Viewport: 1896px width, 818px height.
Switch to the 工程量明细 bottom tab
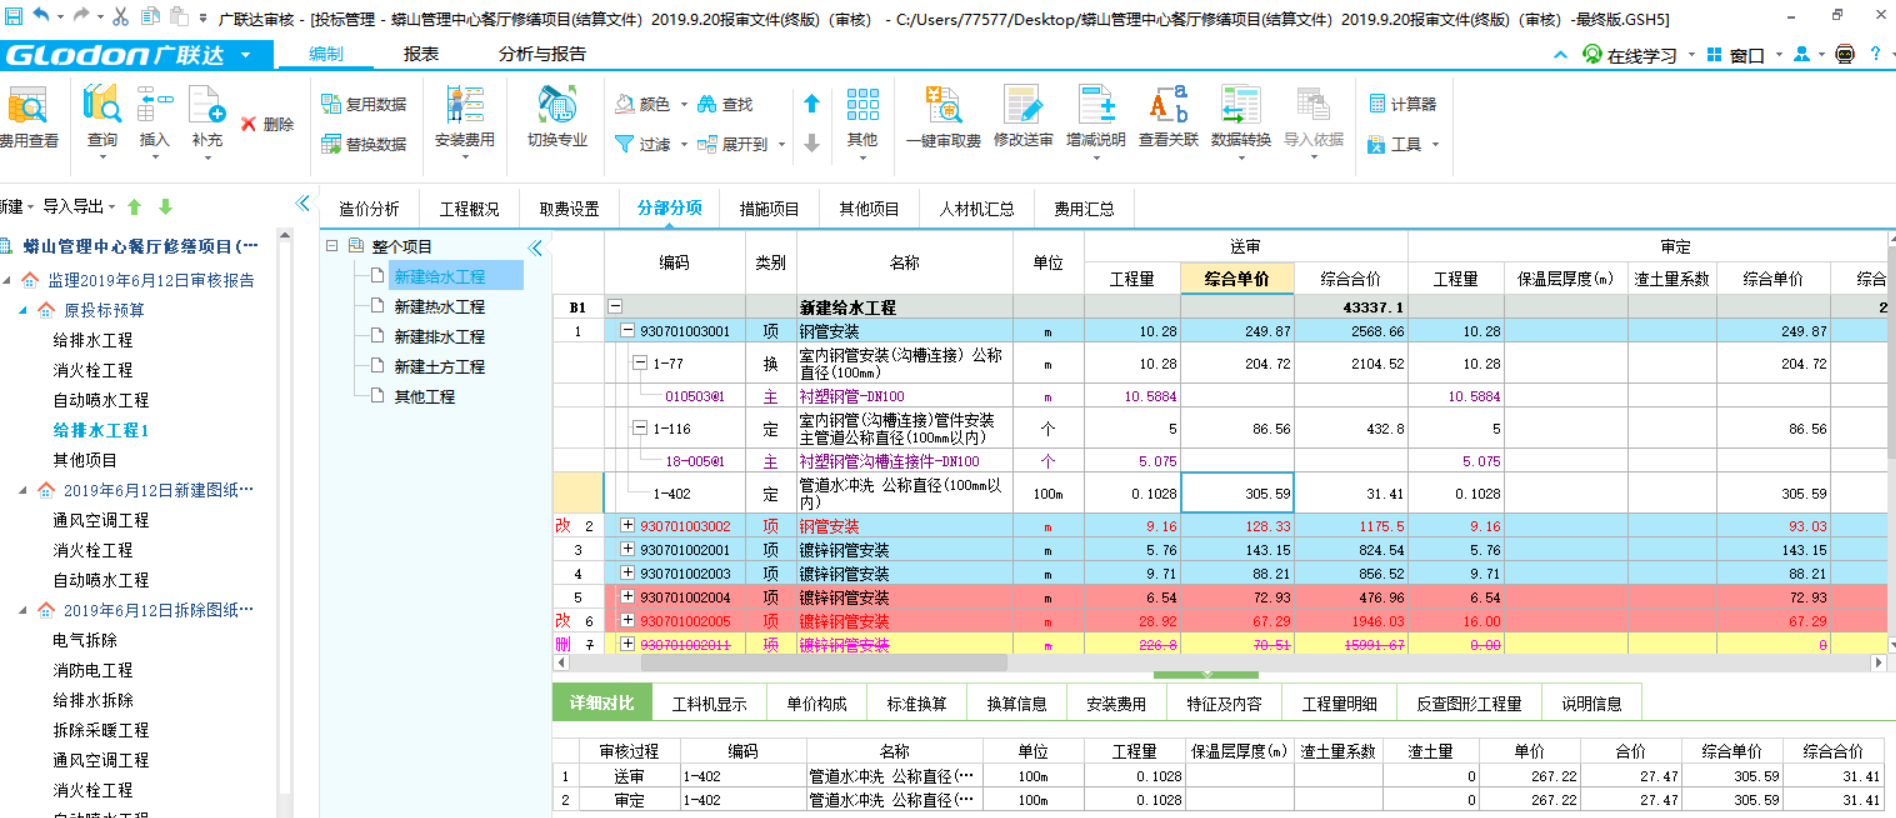pyautogui.click(x=1339, y=703)
